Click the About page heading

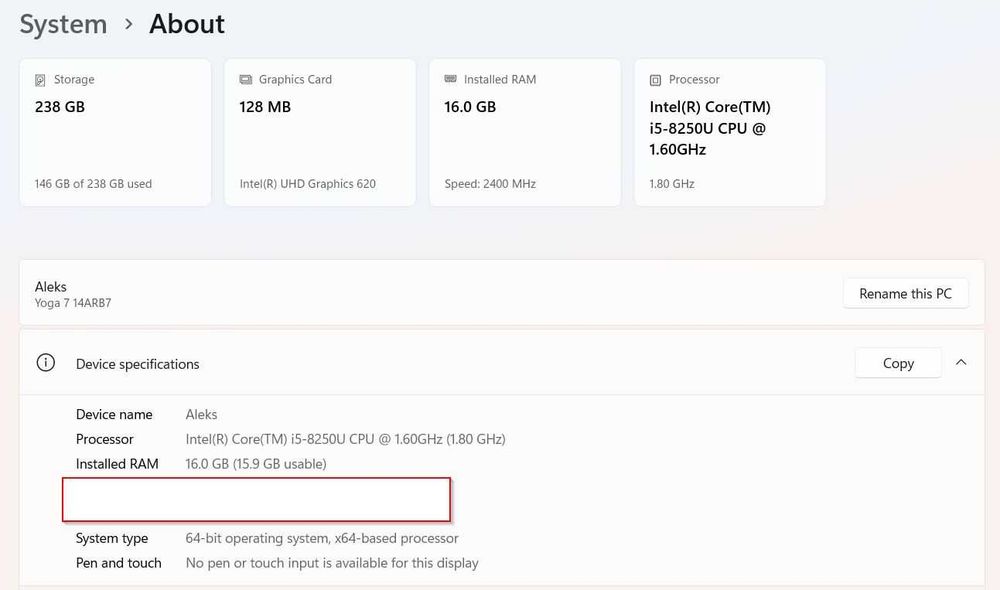pyautogui.click(x=187, y=24)
